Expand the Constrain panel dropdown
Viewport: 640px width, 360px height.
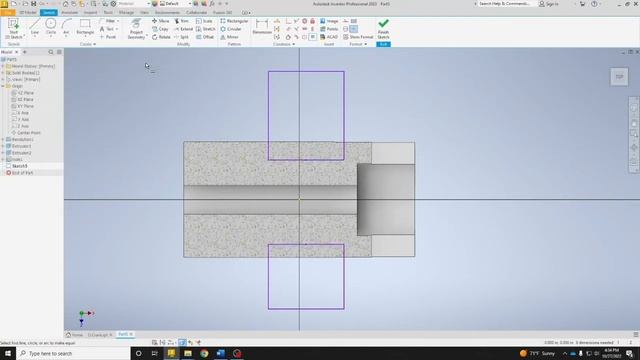tap(284, 44)
